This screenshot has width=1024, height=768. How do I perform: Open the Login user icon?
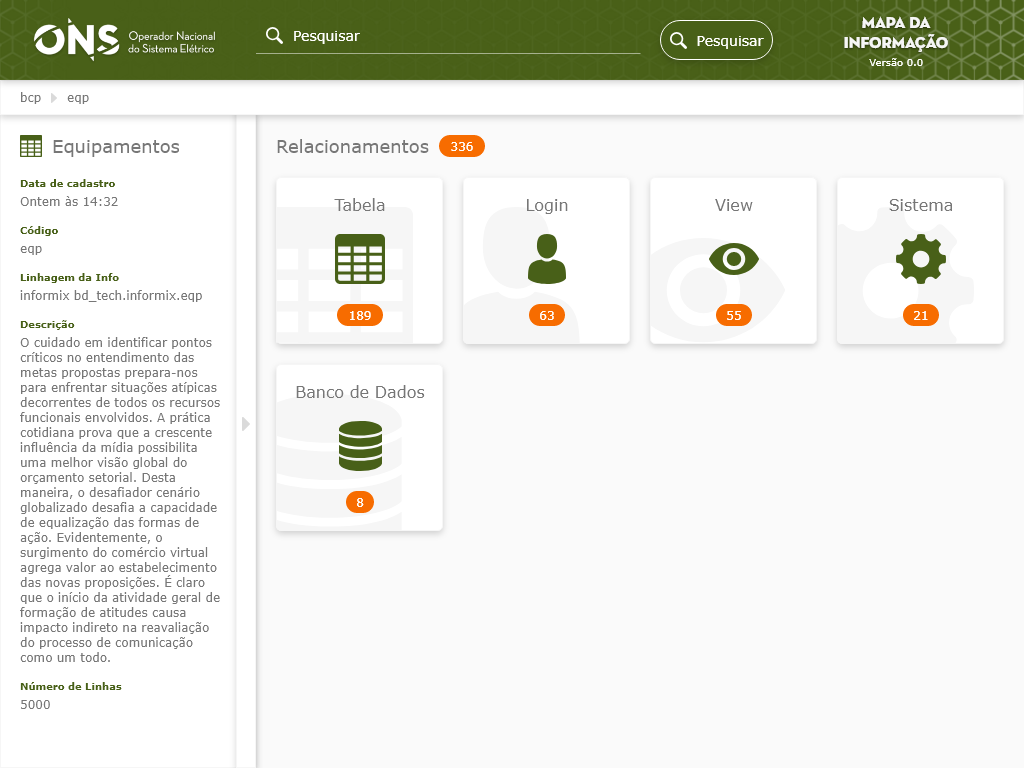click(547, 259)
